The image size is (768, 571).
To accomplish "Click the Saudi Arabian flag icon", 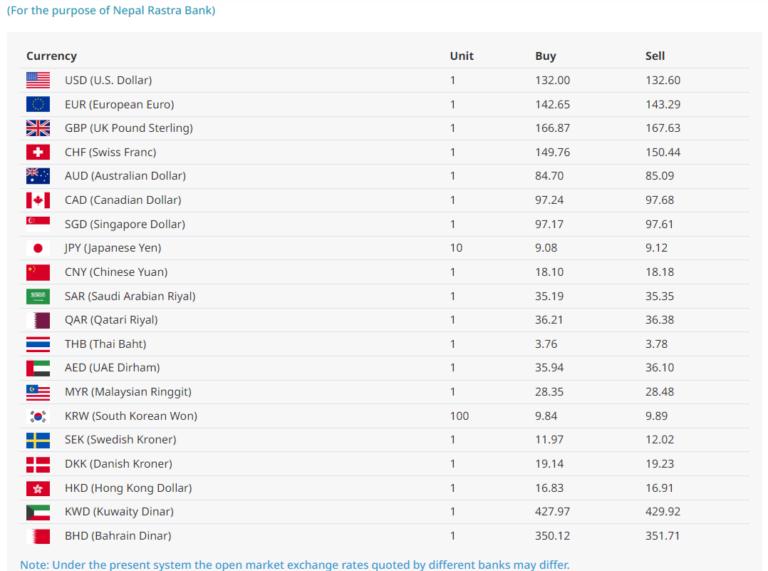I will [x=38, y=296].
